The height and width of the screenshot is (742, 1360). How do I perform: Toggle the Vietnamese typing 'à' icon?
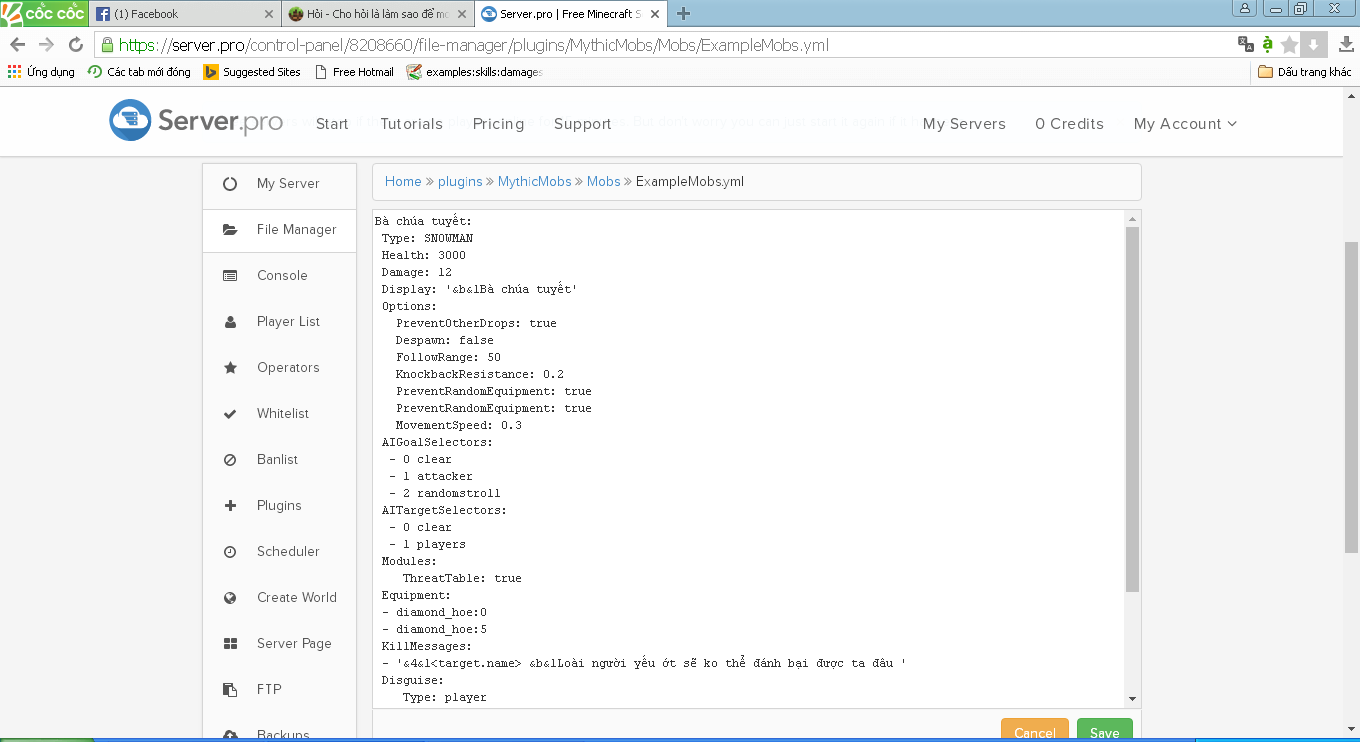coord(1268,44)
